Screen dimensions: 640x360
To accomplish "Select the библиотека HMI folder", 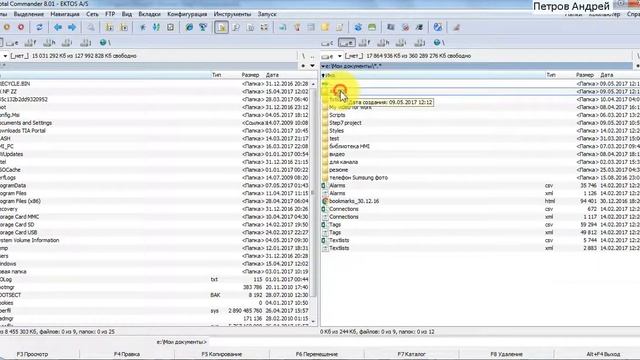I will [349, 146].
